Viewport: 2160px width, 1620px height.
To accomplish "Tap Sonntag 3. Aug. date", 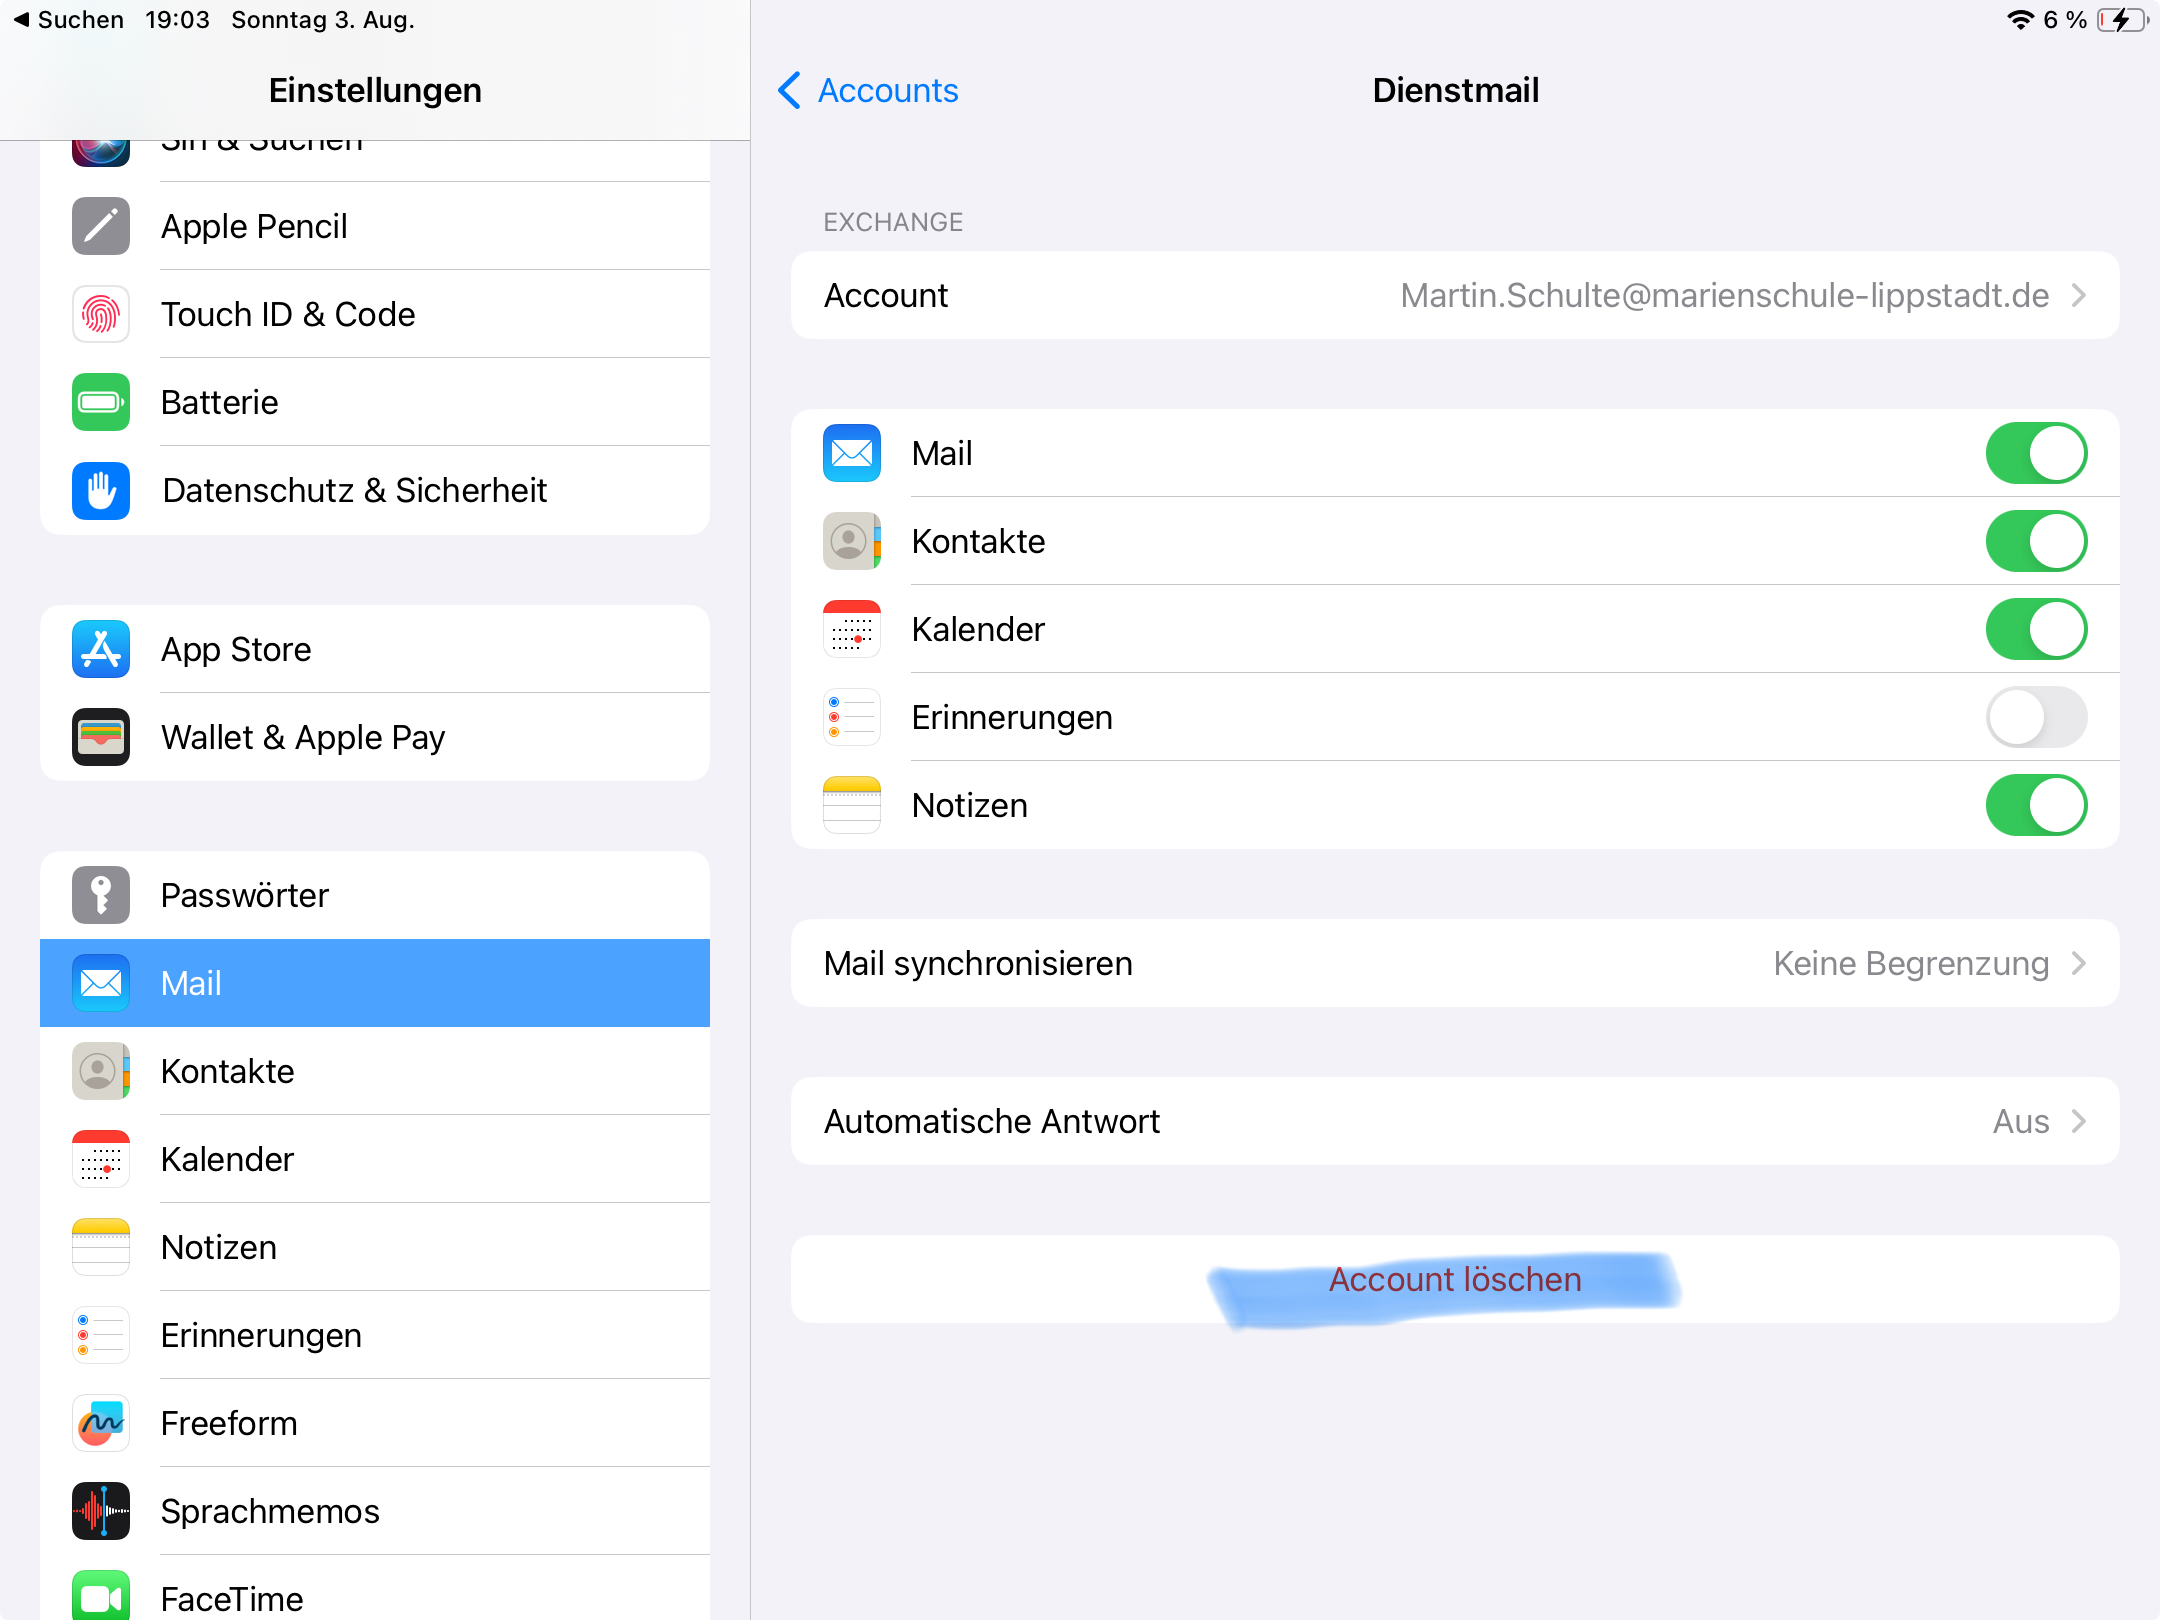I will point(323,20).
